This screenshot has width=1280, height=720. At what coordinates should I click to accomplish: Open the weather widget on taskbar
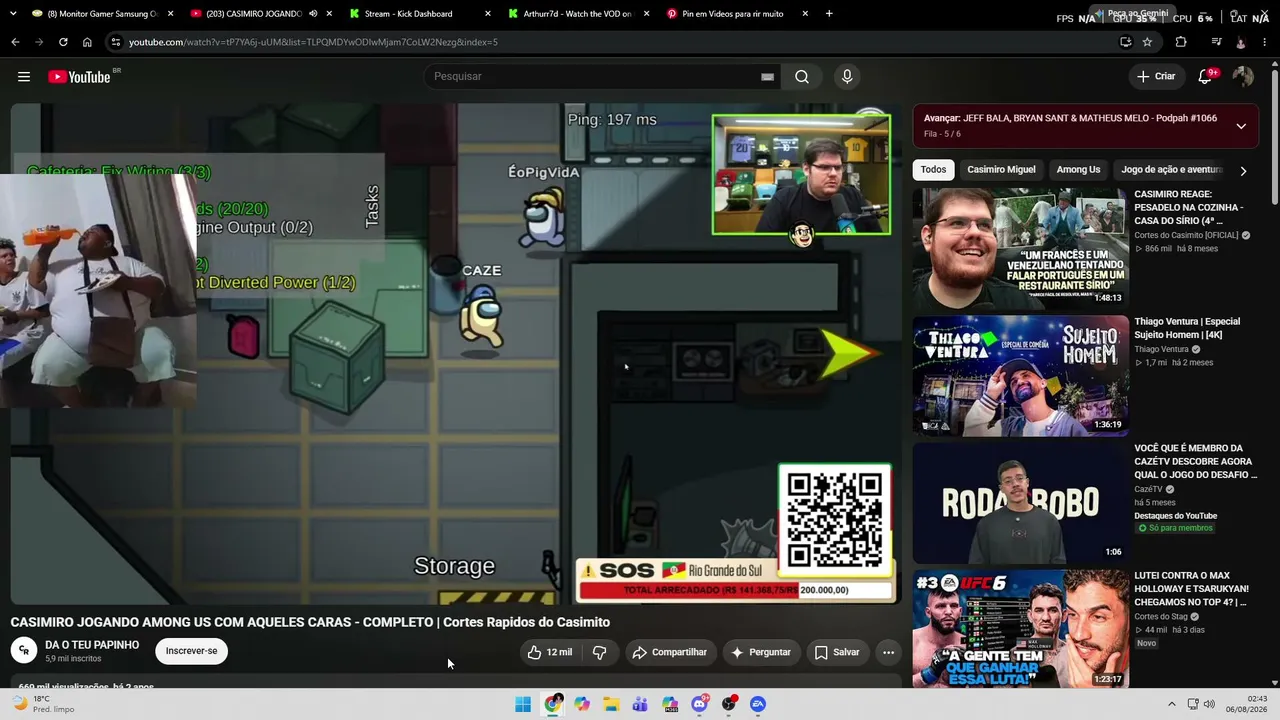(x=43, y=704)
